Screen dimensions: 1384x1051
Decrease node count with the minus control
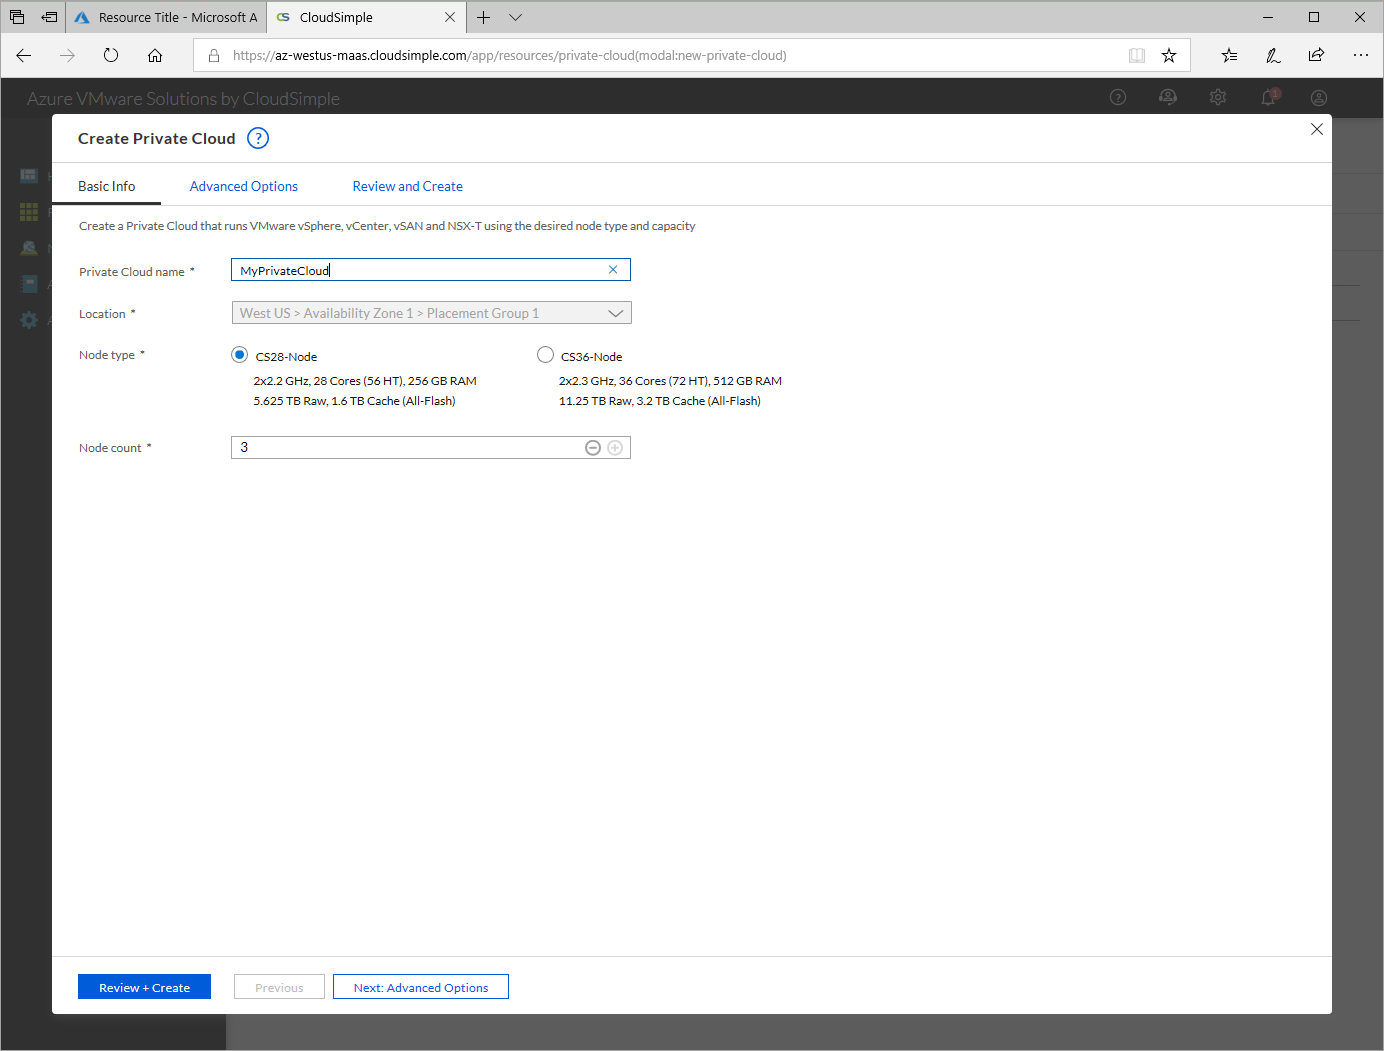[593, 447]
